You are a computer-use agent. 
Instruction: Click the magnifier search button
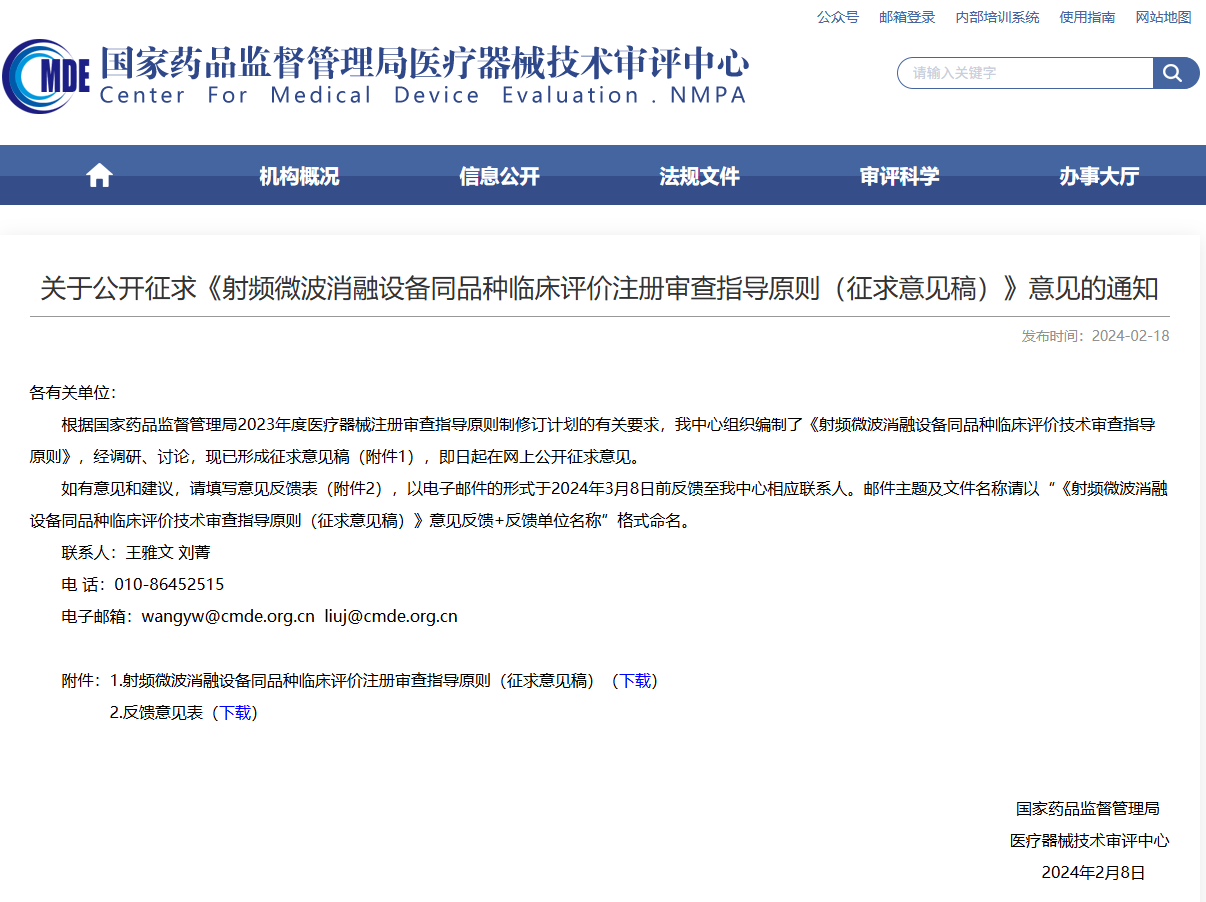[x=1176, y=73]
